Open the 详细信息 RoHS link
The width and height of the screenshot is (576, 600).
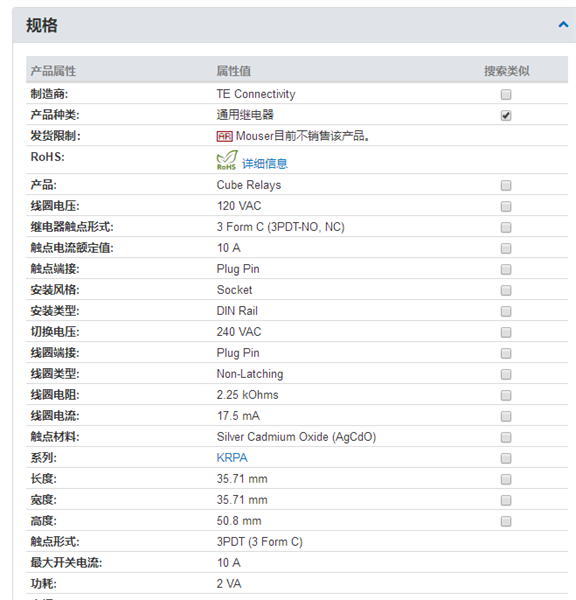pyautogui.click(x=265, y=164)
